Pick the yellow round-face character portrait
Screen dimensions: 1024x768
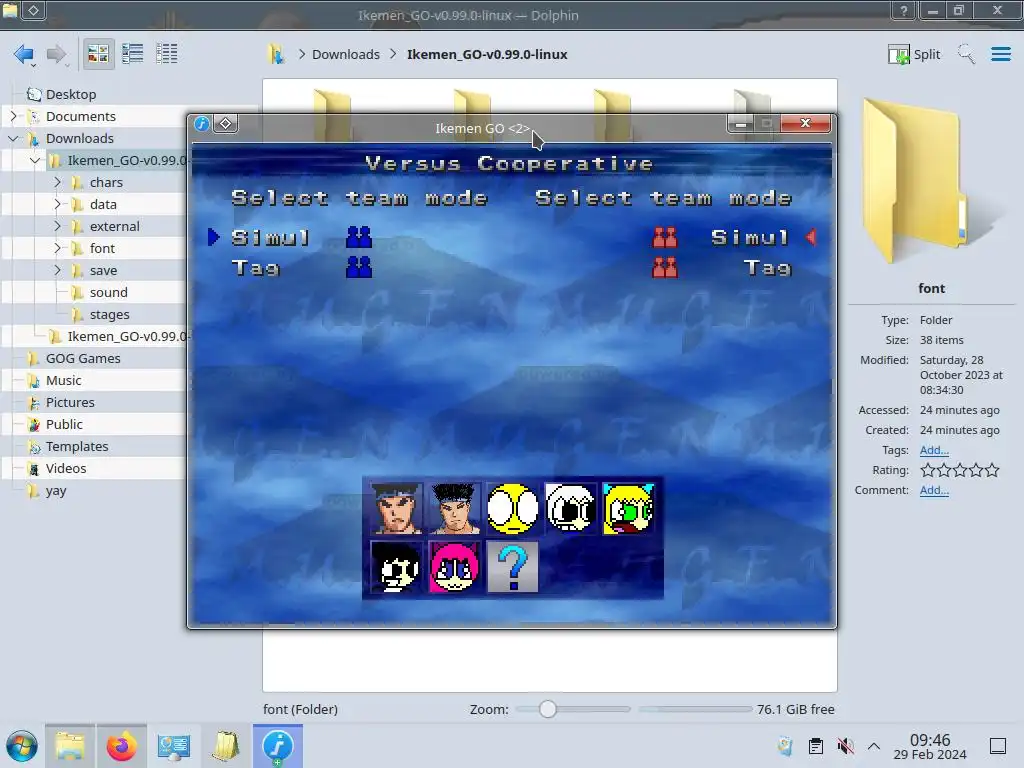tap(513, 509)
